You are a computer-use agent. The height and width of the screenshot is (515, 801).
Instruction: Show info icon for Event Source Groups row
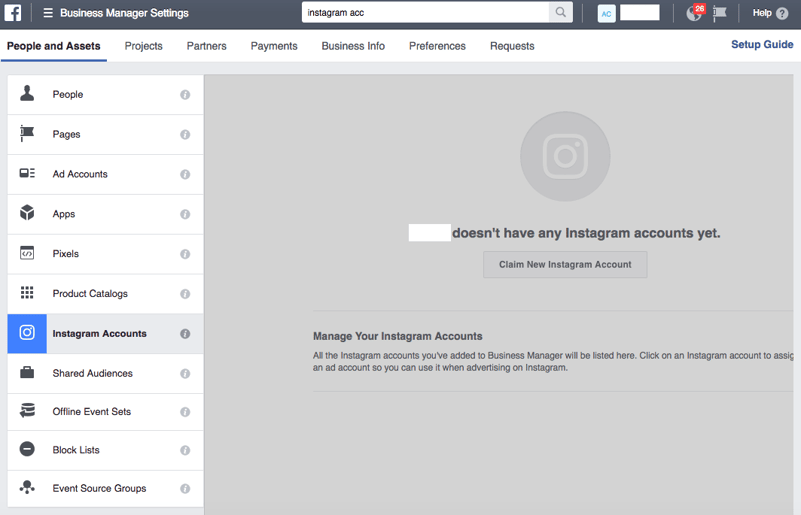tap(185, 488)
